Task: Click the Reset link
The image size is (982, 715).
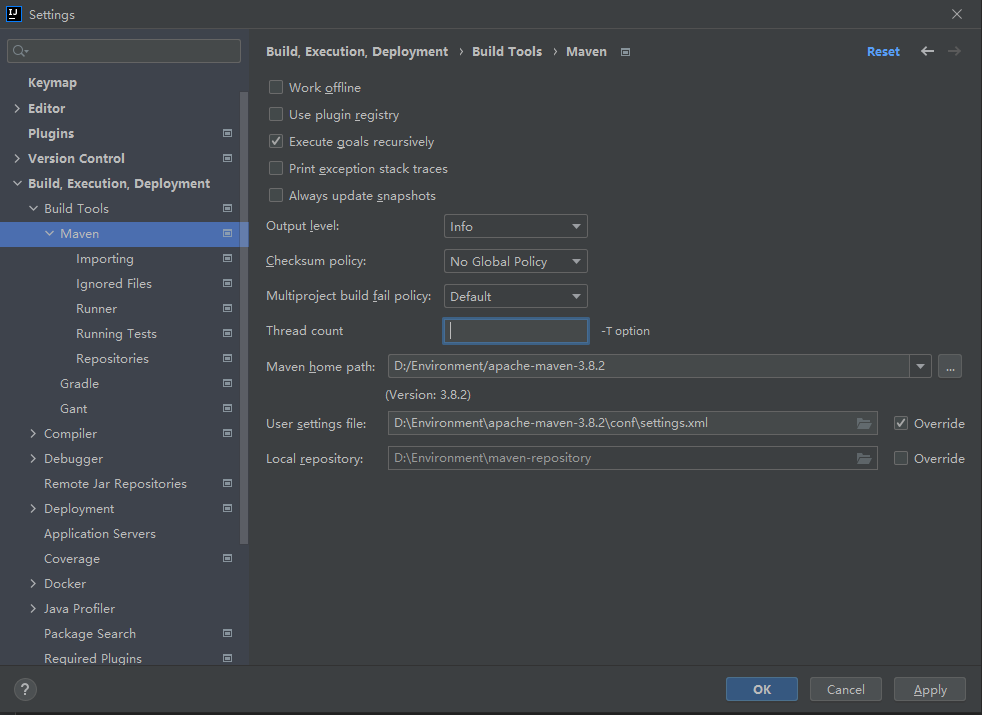Action: [x=883, y=52]
